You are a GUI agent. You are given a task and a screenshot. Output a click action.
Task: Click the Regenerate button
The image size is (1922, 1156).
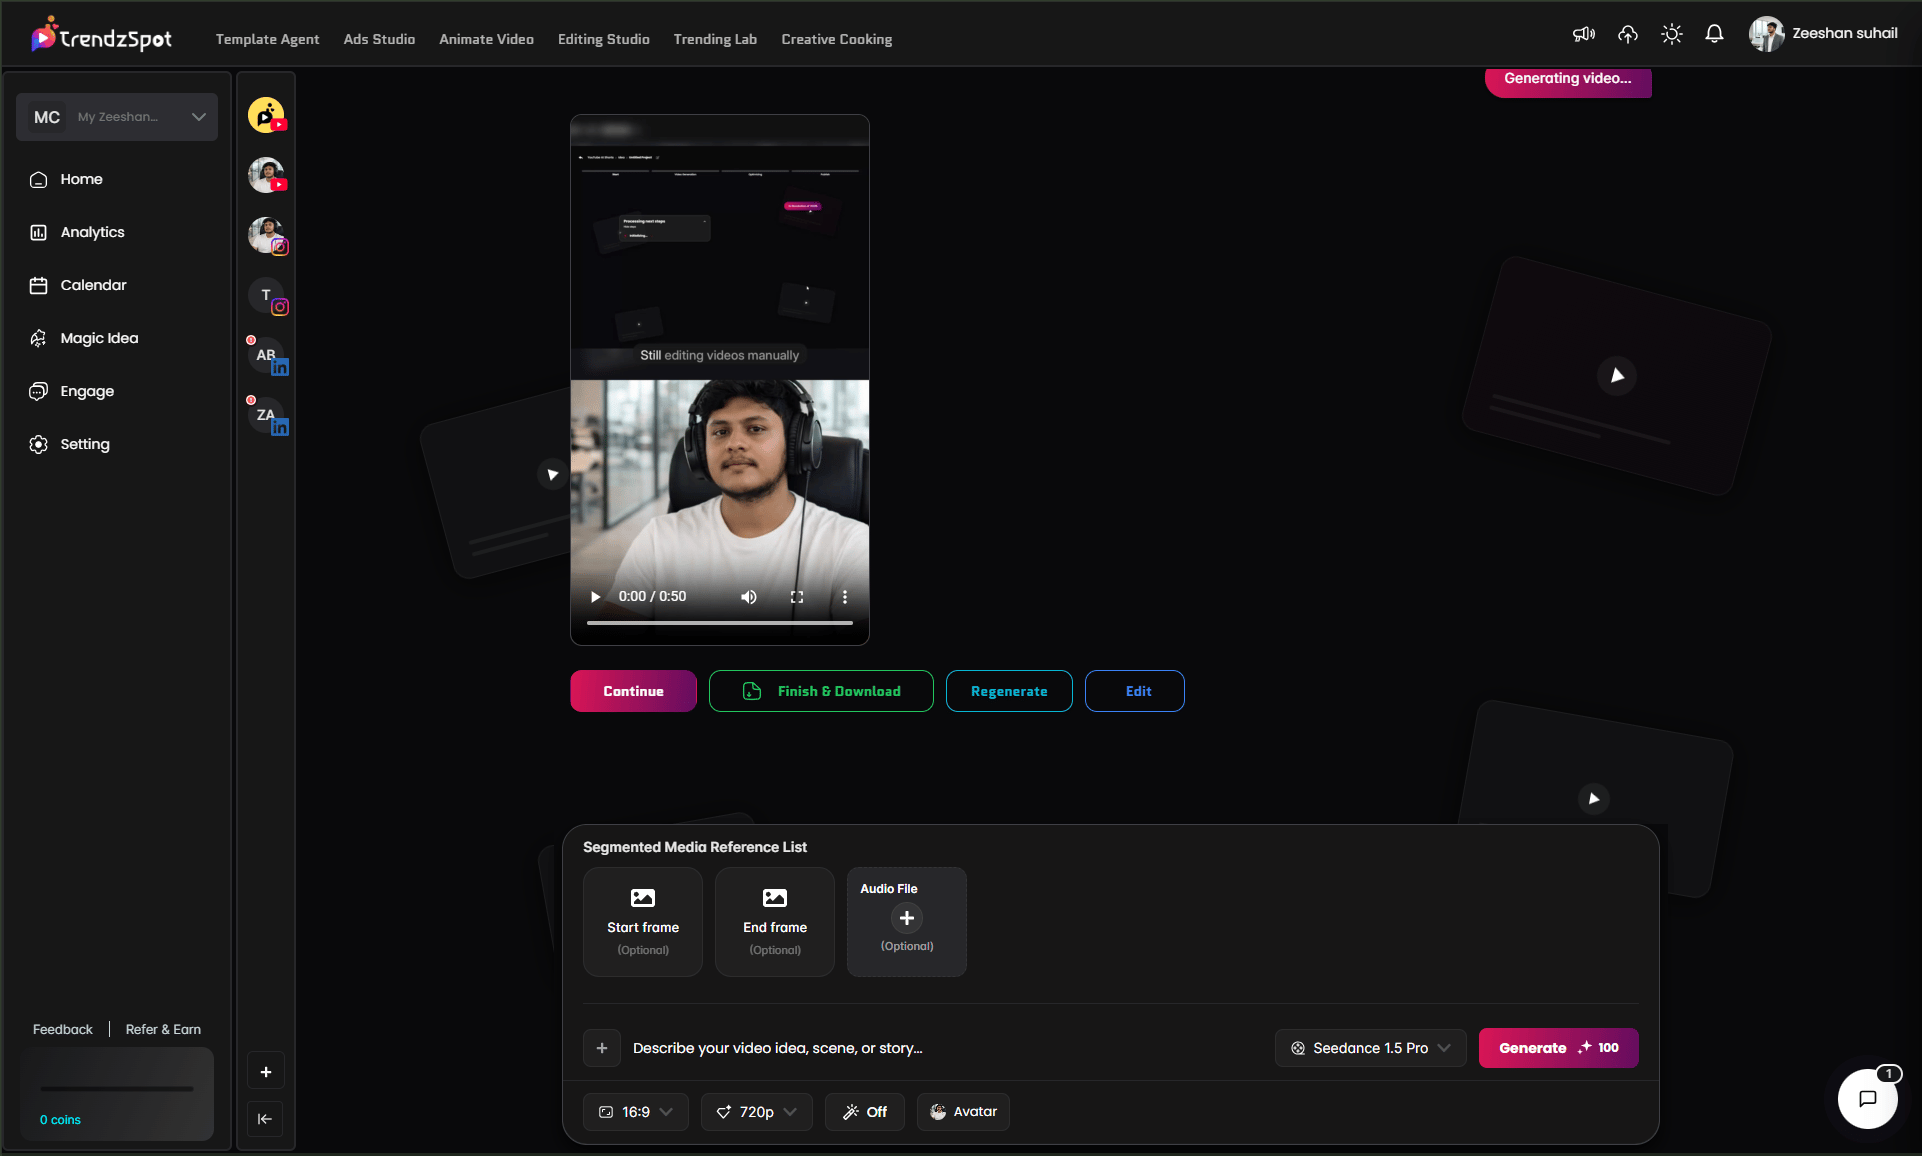[x=1009, y=691]
